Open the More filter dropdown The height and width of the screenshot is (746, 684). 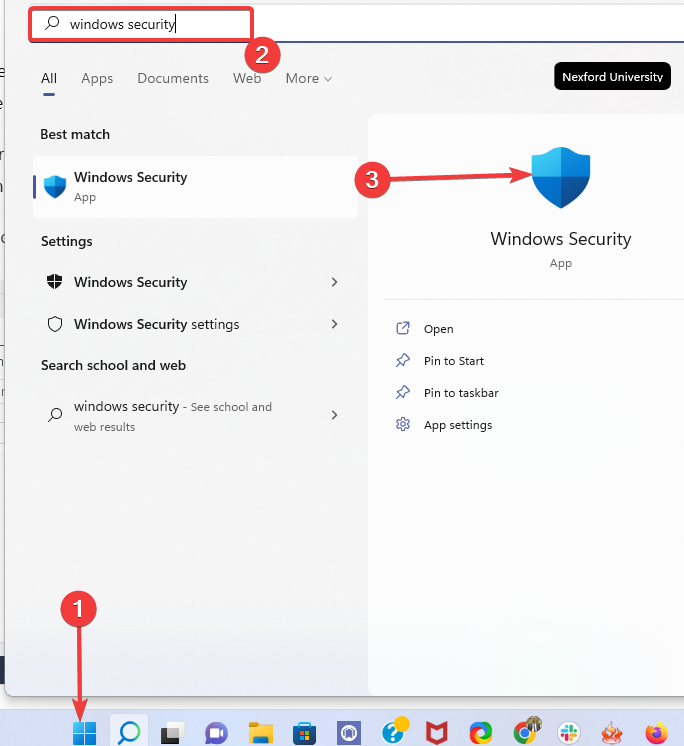click(x=309, y=78)
